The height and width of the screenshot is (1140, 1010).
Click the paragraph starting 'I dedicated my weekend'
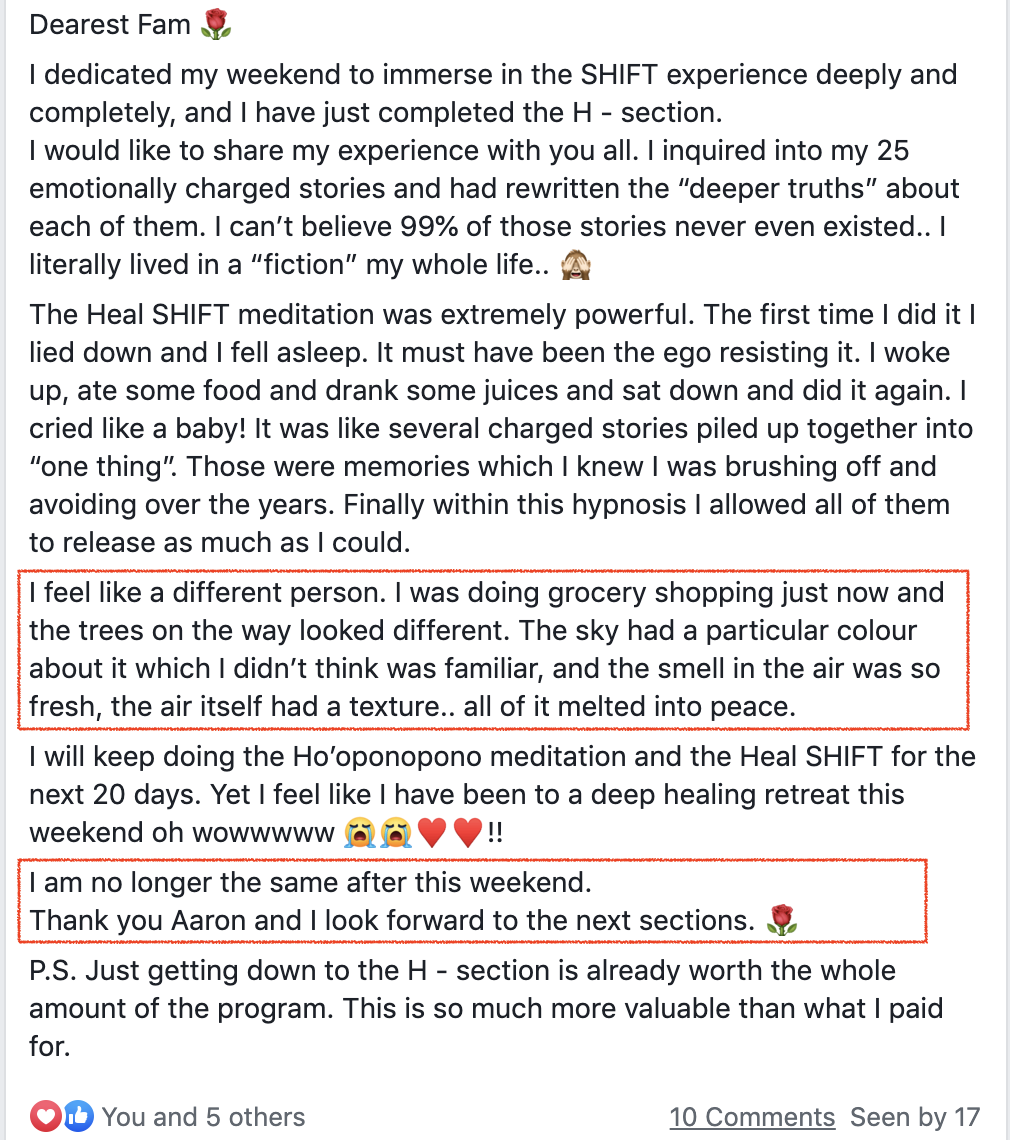pyautogui.click(x=494, y=169)
